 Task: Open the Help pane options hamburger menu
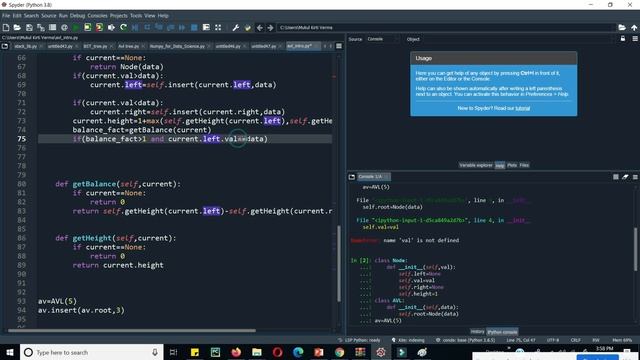[635, 39]
